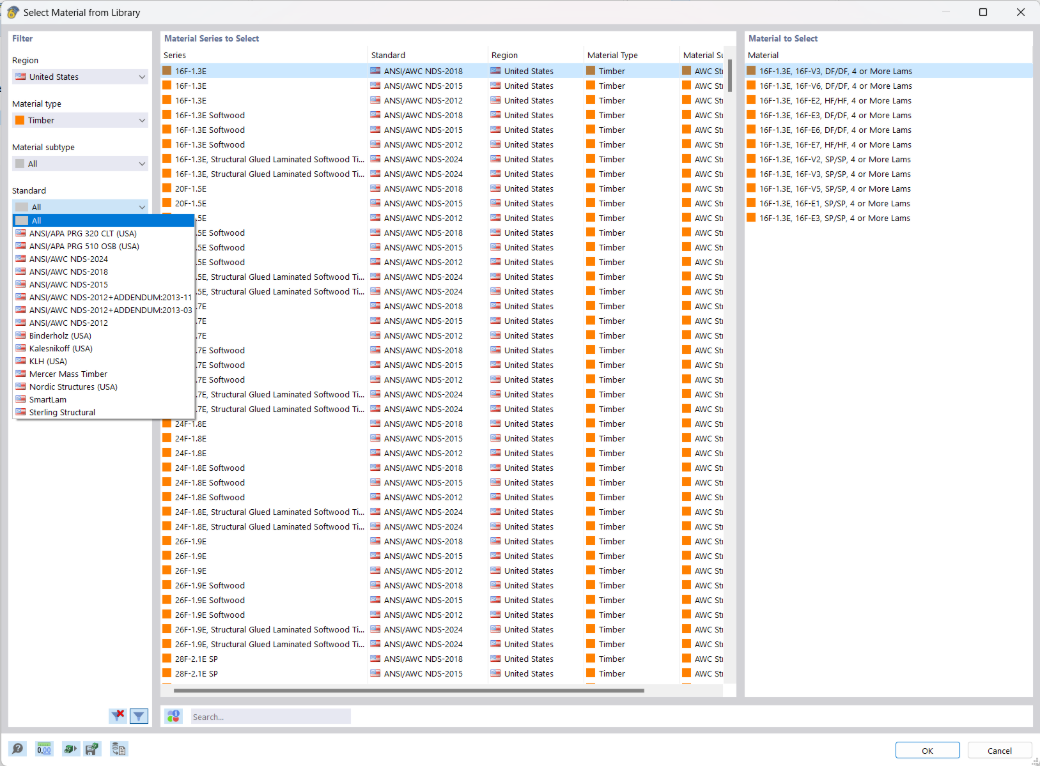
Task: Click the import material icon with arrow
Action: point(70,749)
